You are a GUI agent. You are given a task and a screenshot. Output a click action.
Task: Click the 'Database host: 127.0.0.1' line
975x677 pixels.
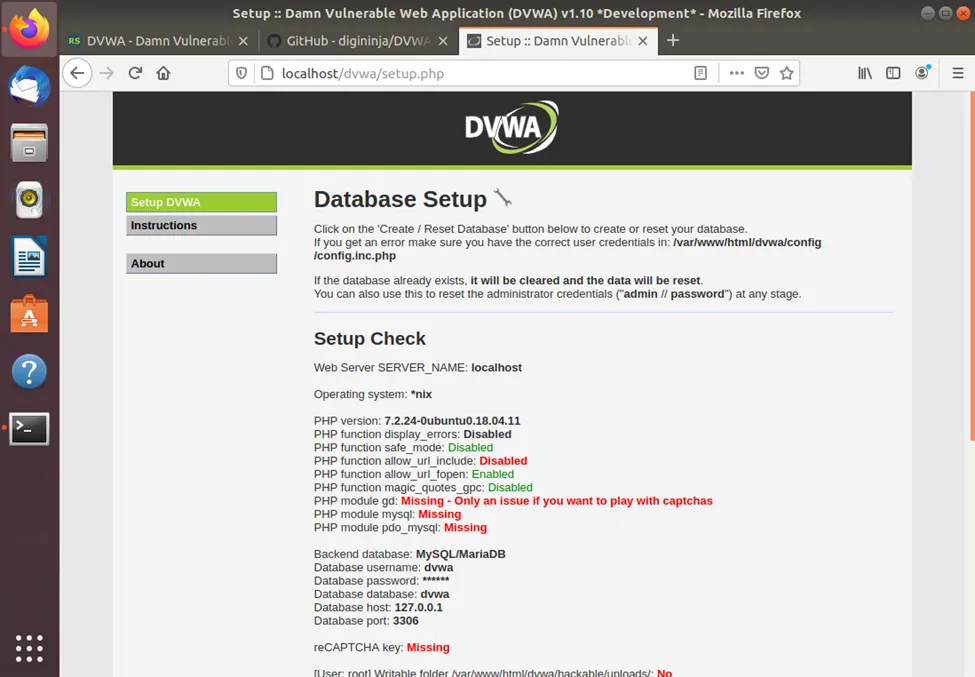click(378, 607)
